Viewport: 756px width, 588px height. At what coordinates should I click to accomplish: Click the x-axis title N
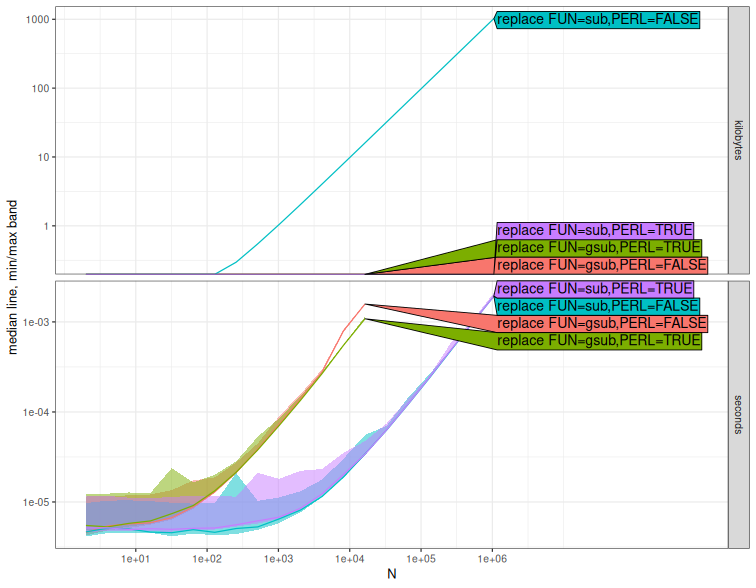(x=392, y=574)
